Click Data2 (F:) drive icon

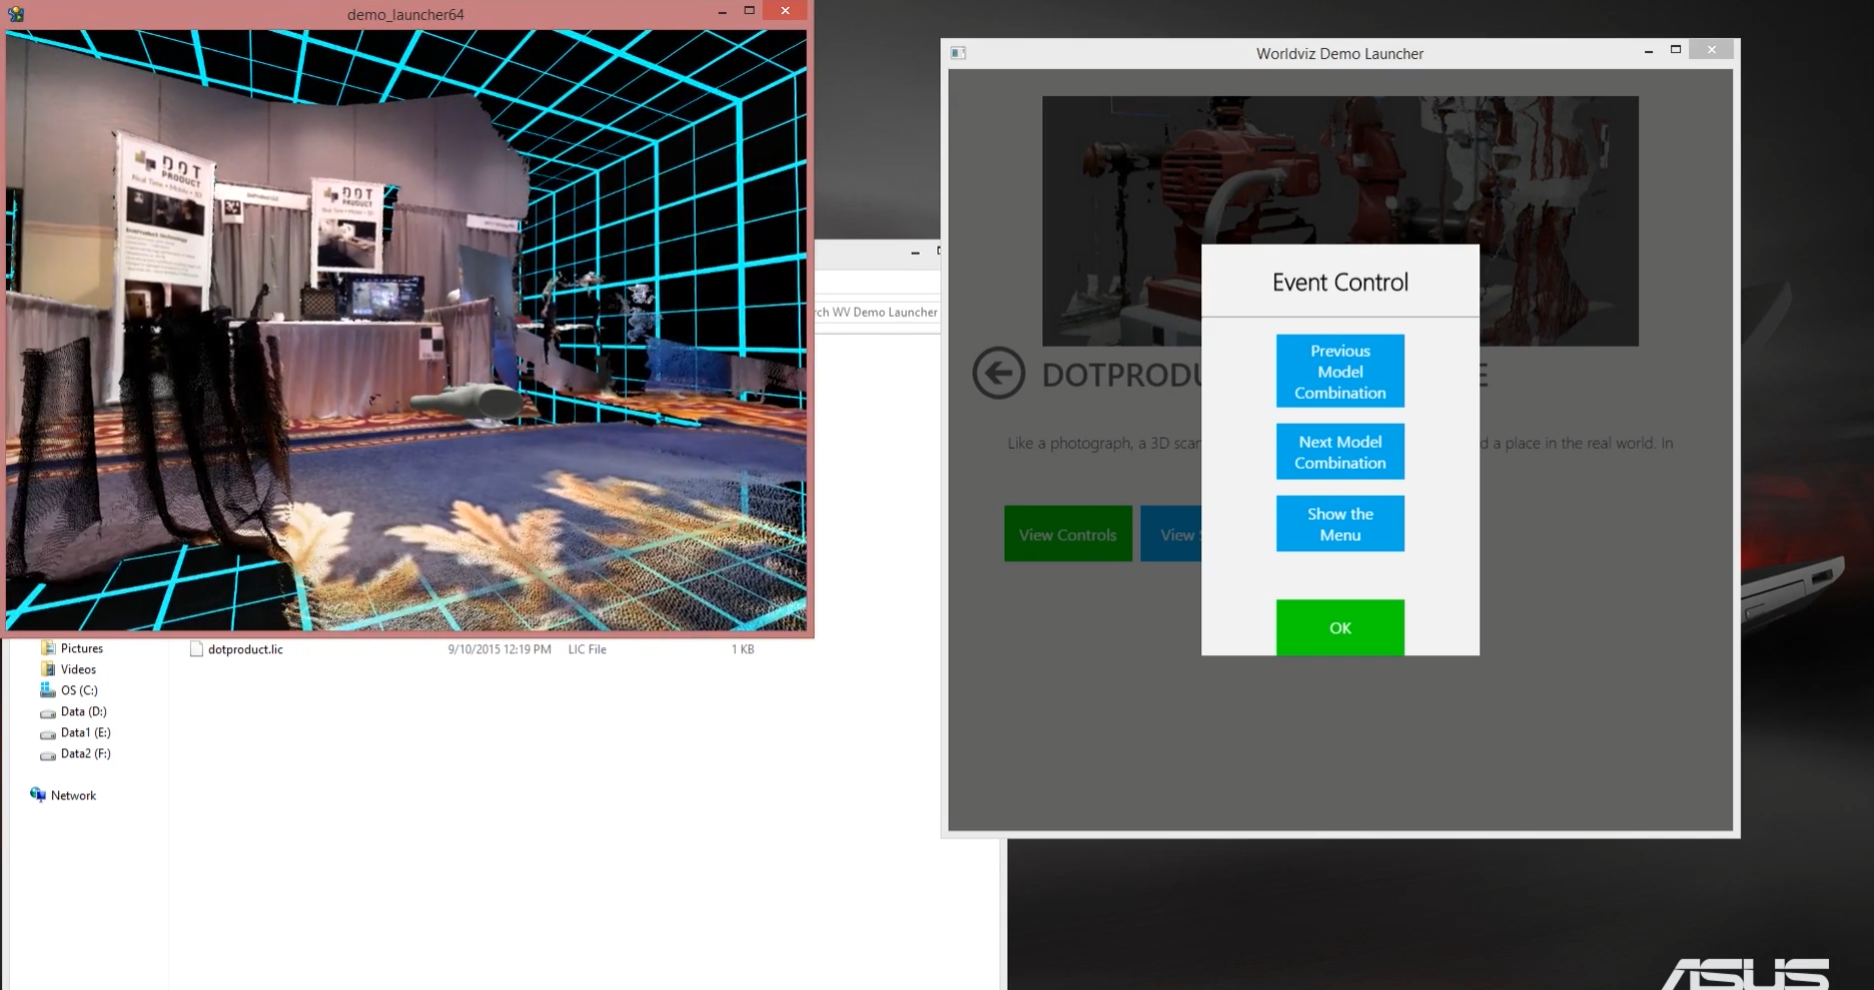click(x=47, y=754)
